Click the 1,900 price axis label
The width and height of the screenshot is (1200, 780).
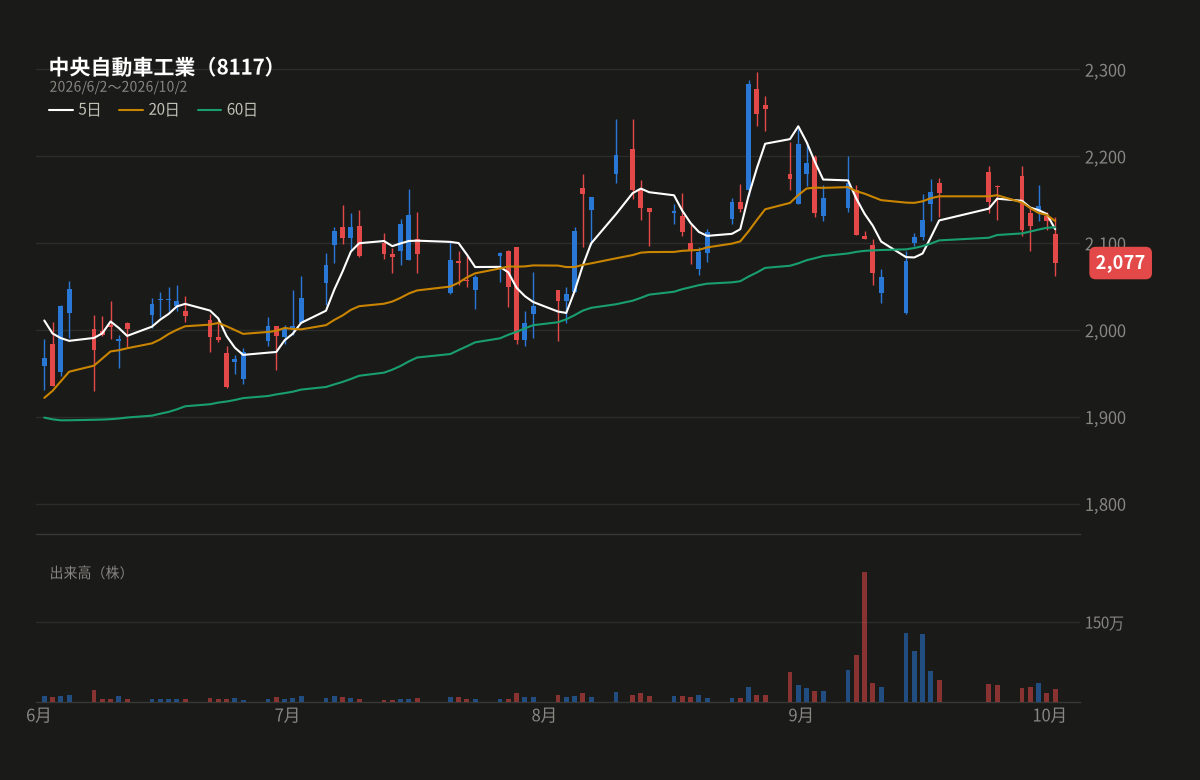click(1105, 417)
